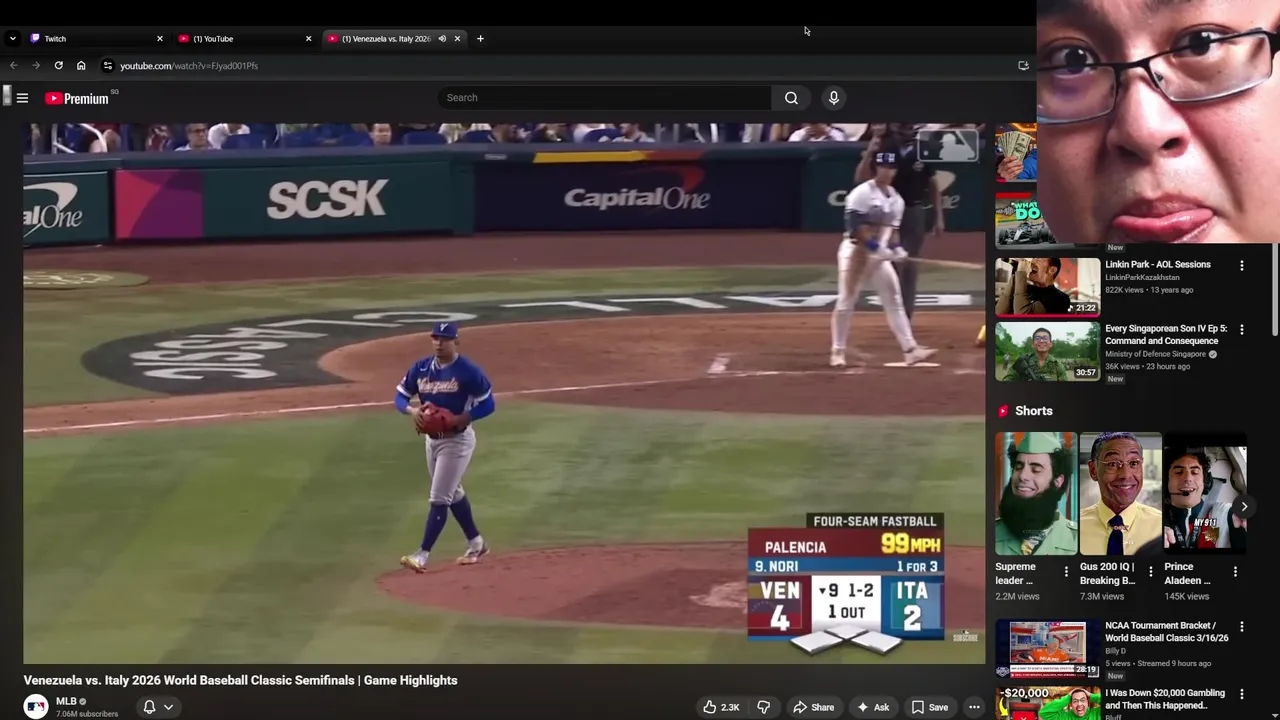Start voice search with the microphone icon
This screenshot has height=720, width=1280.
[833, 98]
